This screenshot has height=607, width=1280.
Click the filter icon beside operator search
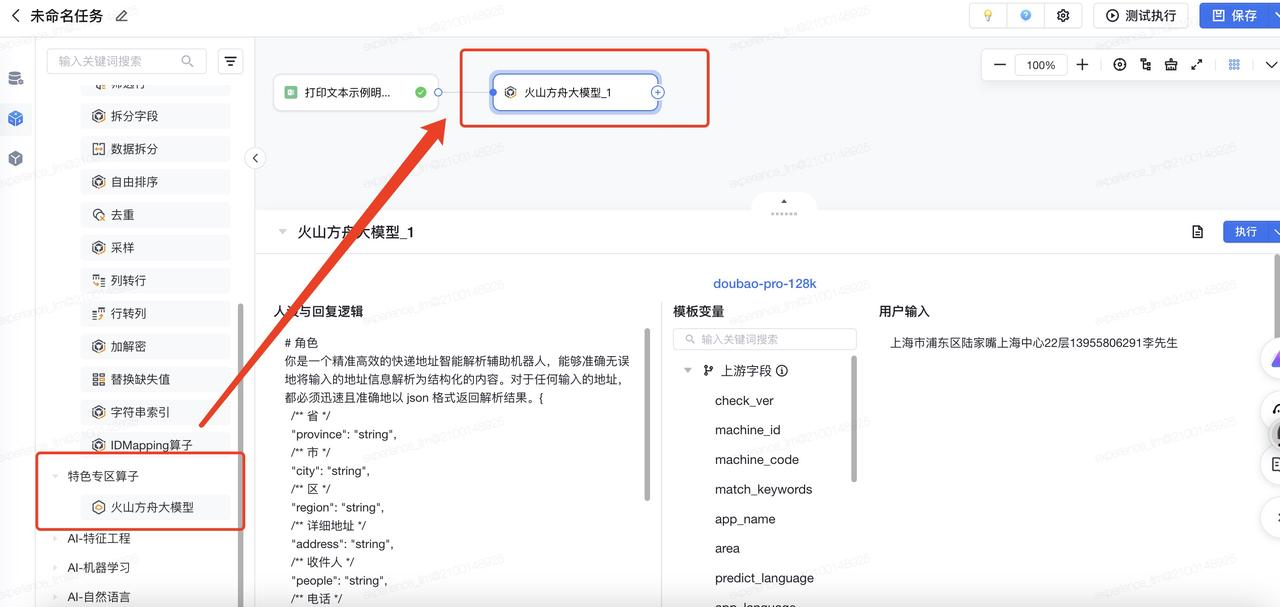pos(231,61)
